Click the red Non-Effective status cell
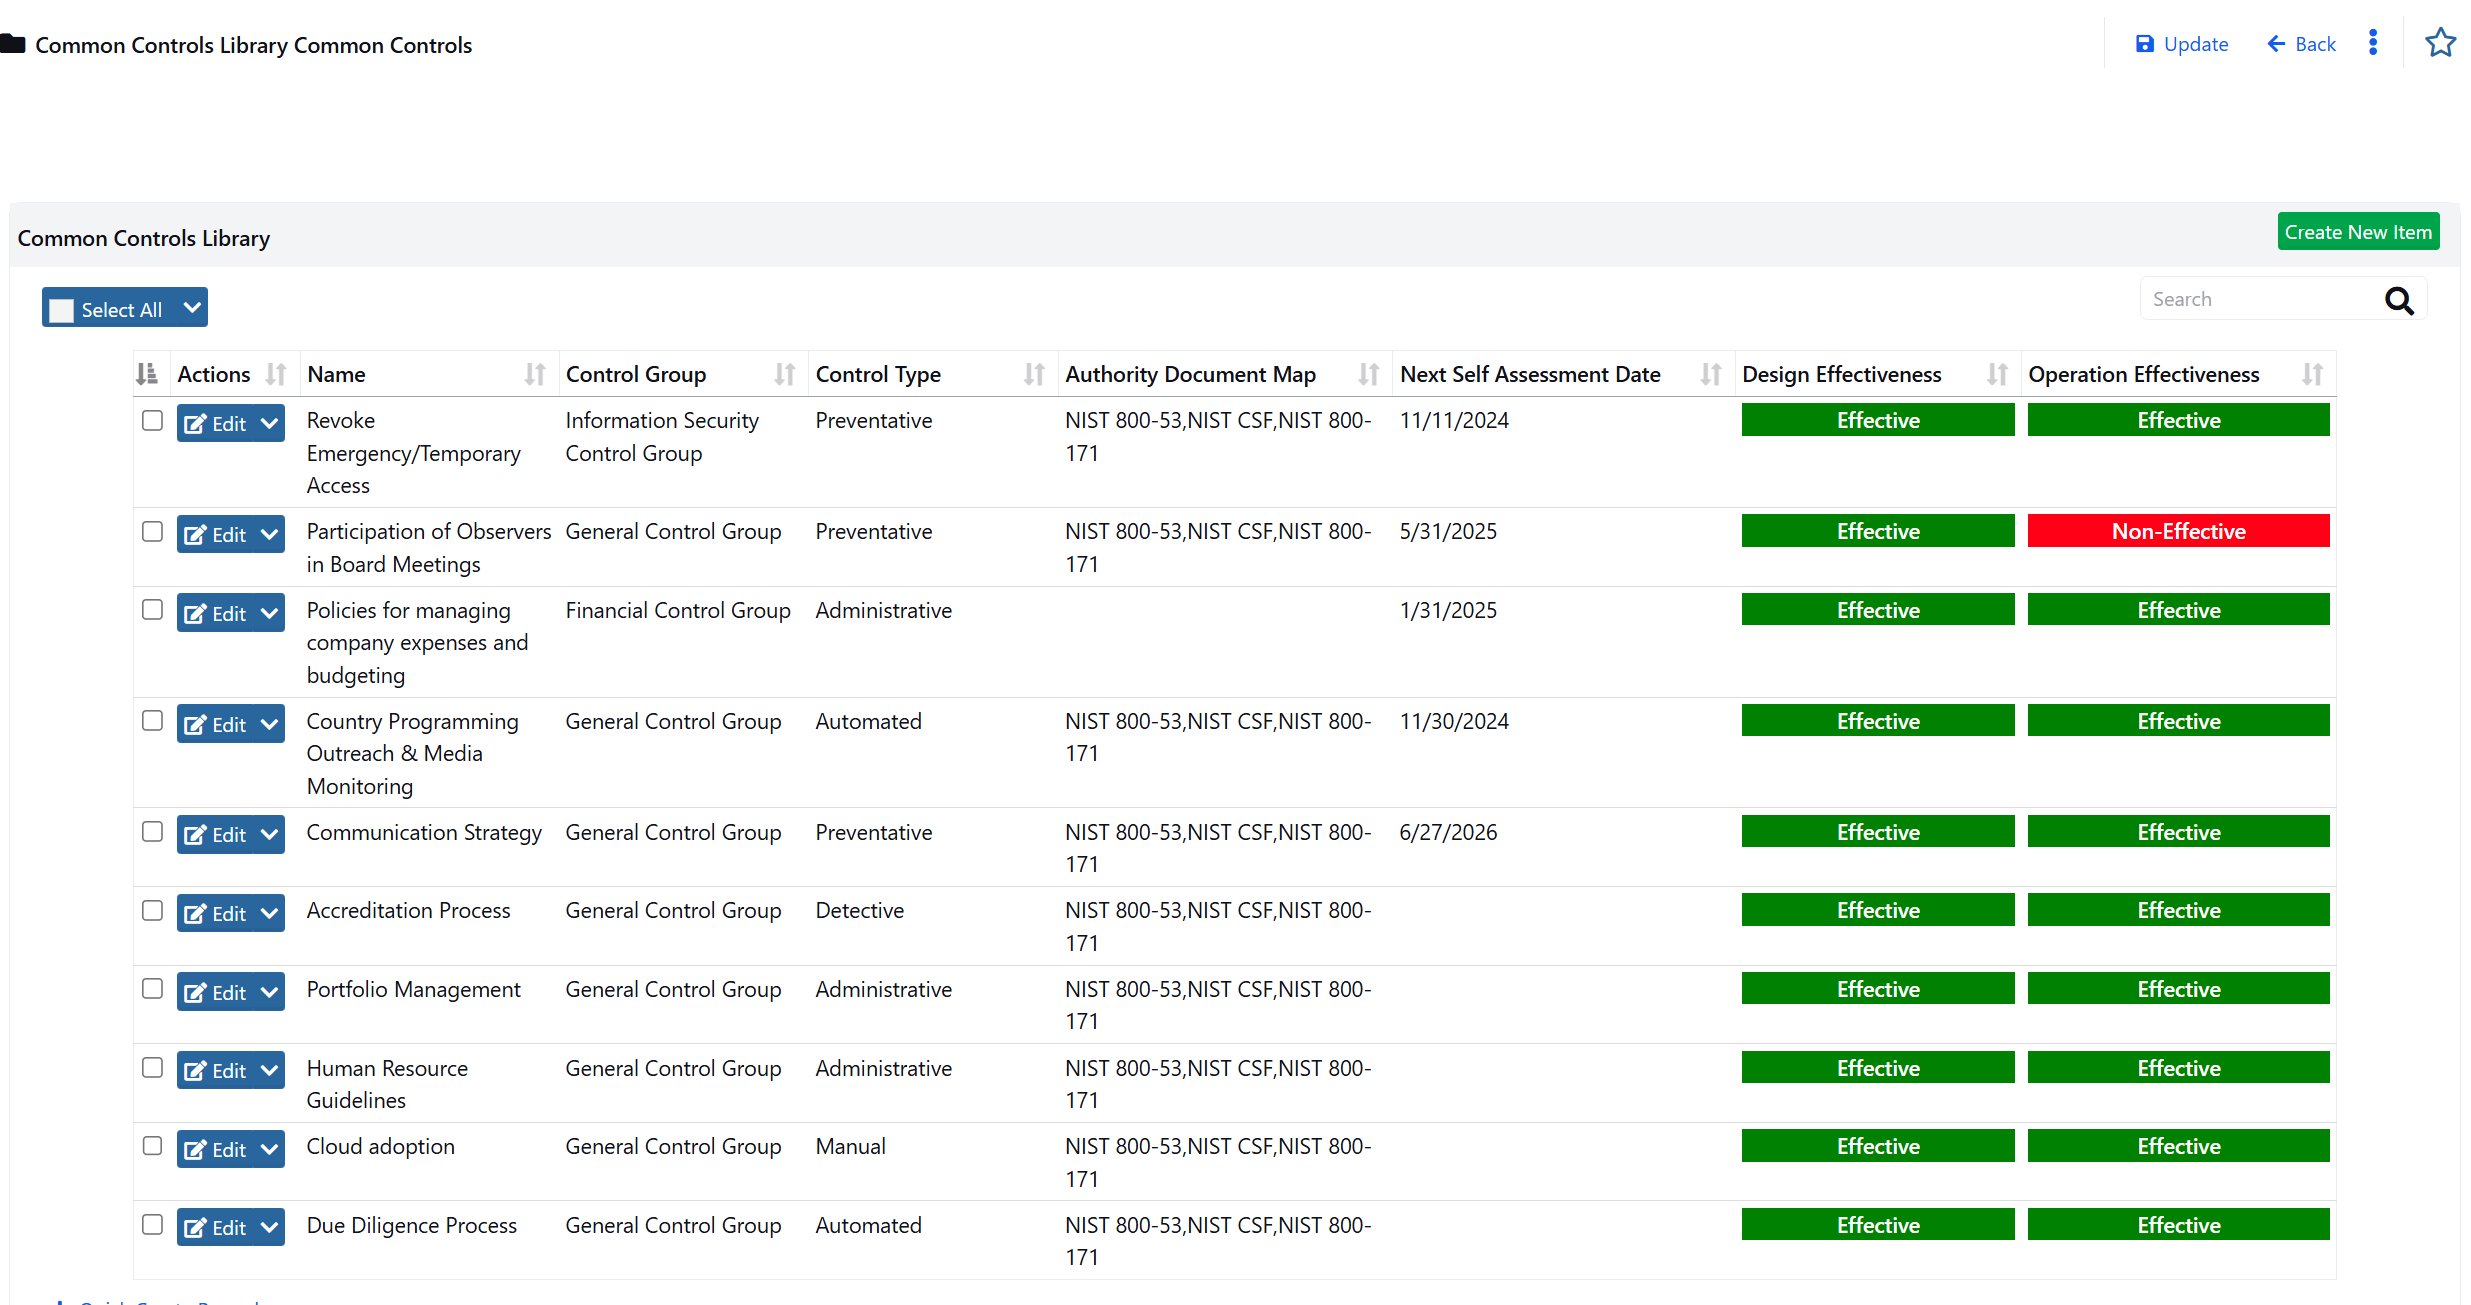Viewport: 2471px width, 1305px height. tap(2178, 531)
